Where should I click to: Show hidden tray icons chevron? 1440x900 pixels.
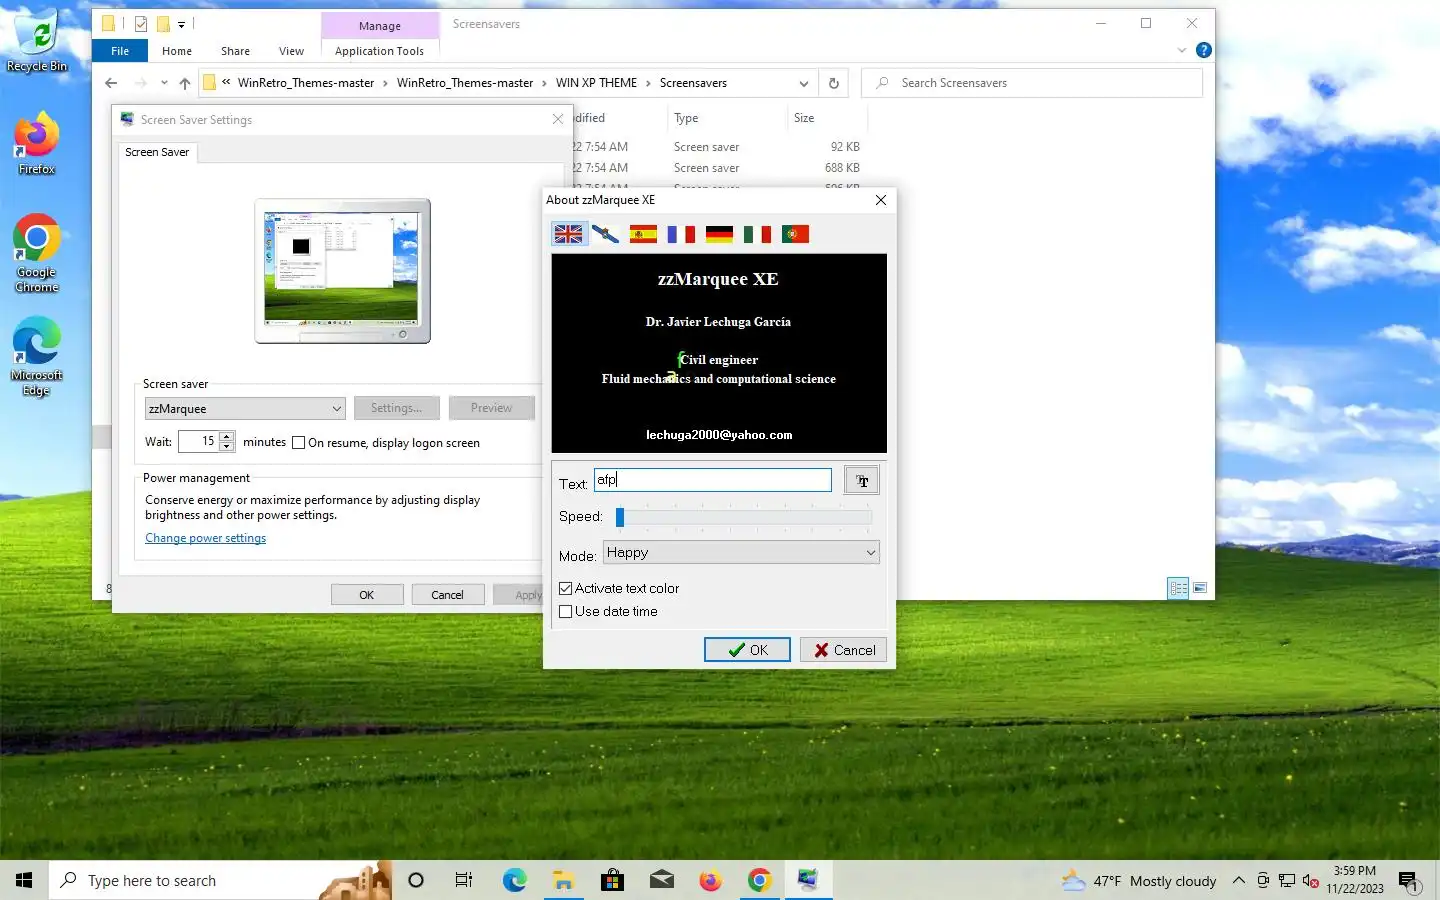click(1238, 881)
